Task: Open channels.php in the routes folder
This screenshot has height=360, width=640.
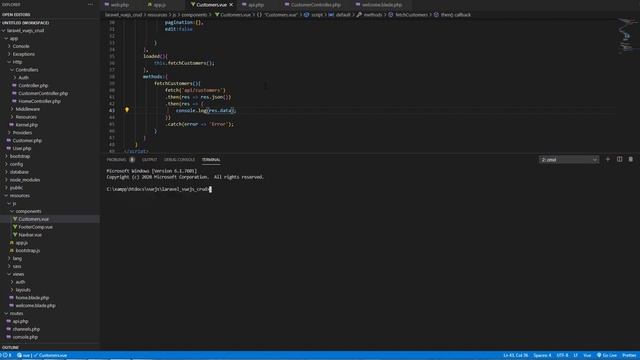Action: pyautogui.click(x=26, y=329)
